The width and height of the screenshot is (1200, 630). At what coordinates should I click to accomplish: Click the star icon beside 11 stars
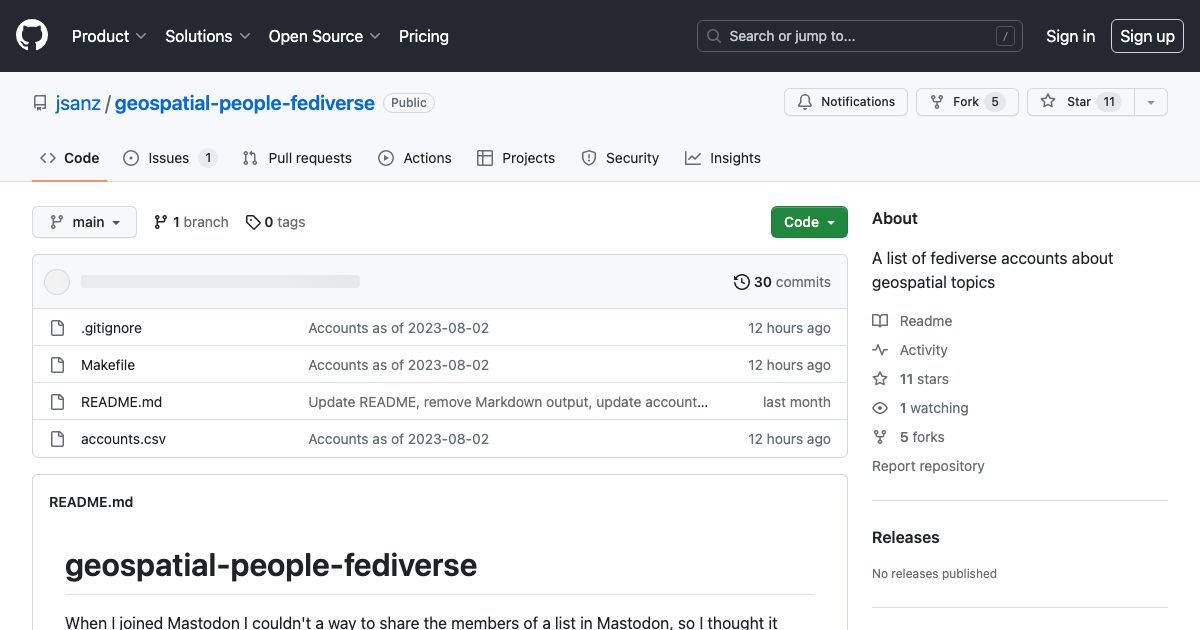coord(879,379)
